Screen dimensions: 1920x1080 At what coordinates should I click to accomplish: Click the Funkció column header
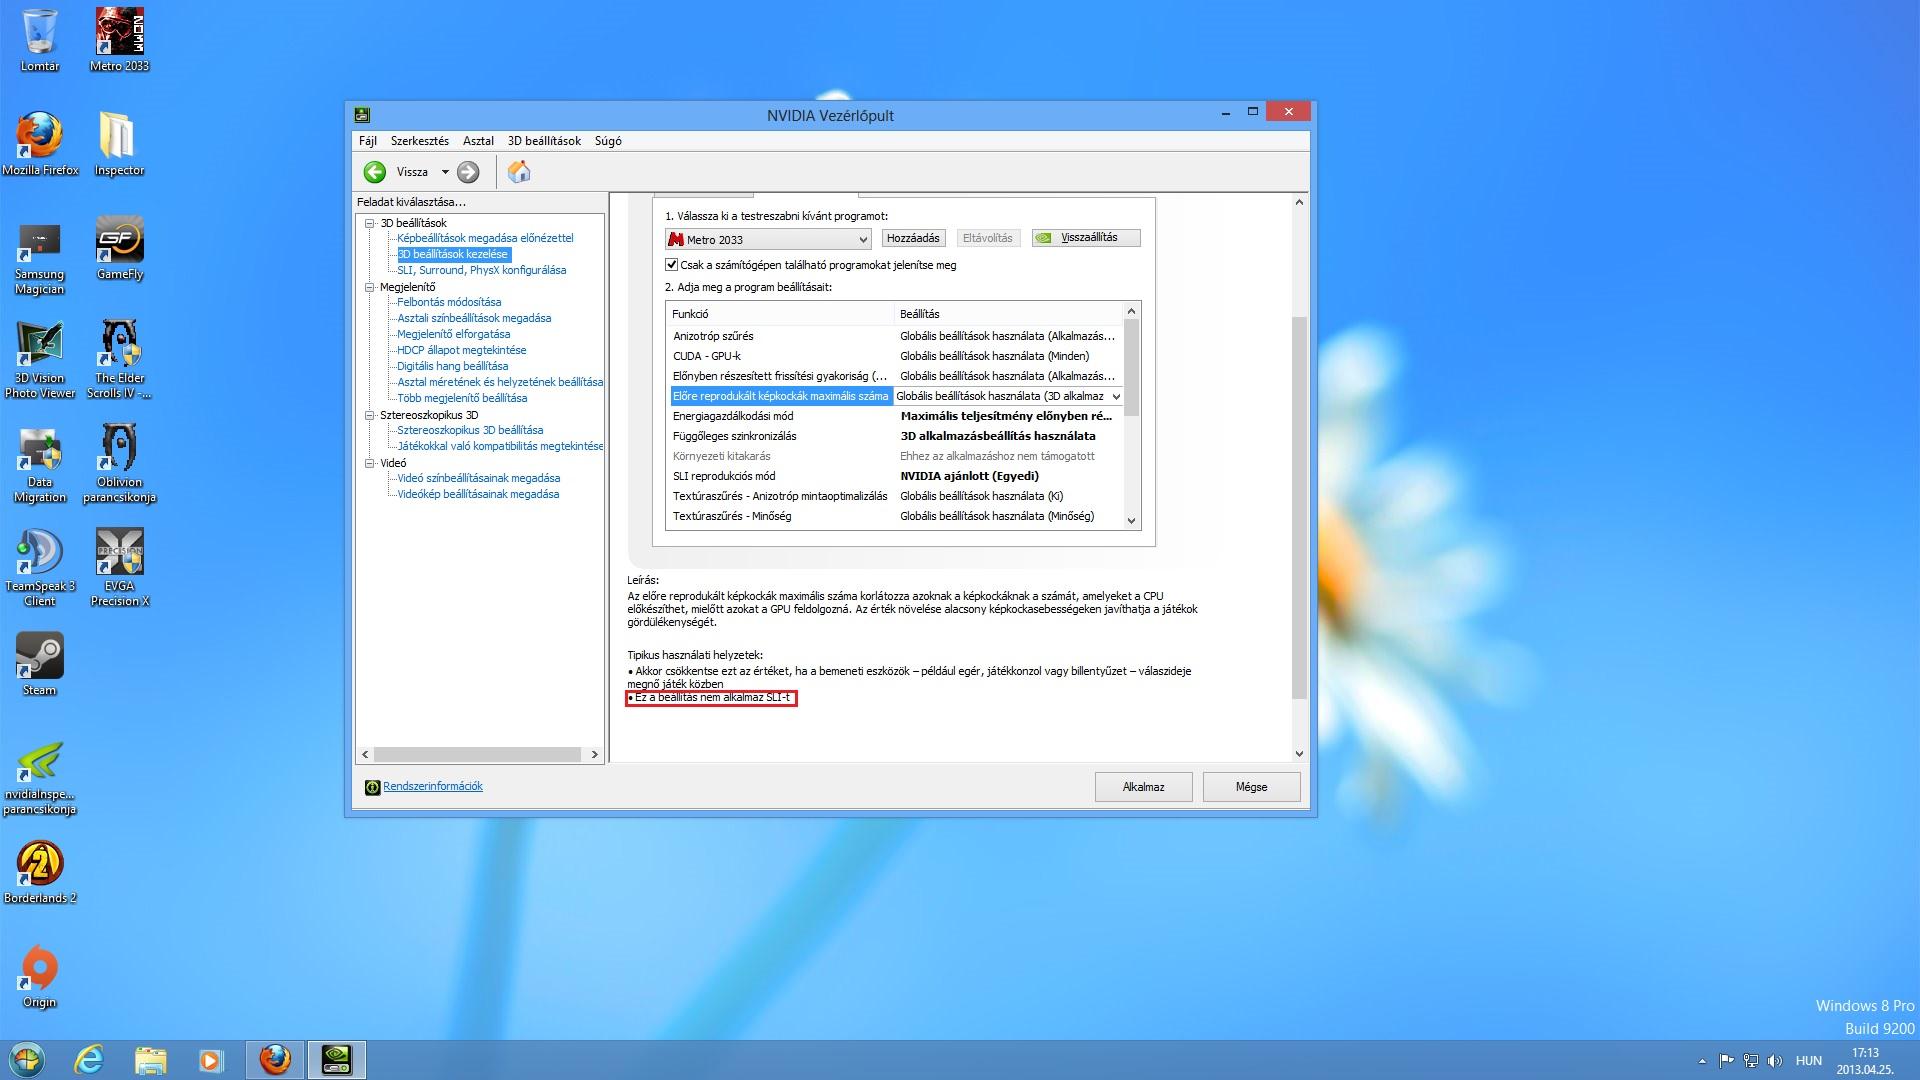click(x=780, y=314)
